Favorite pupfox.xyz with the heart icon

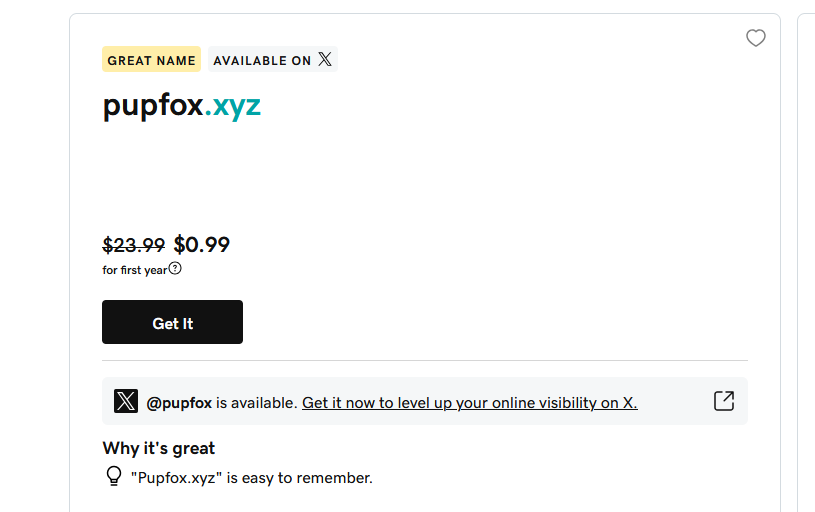tap(756, 38)
